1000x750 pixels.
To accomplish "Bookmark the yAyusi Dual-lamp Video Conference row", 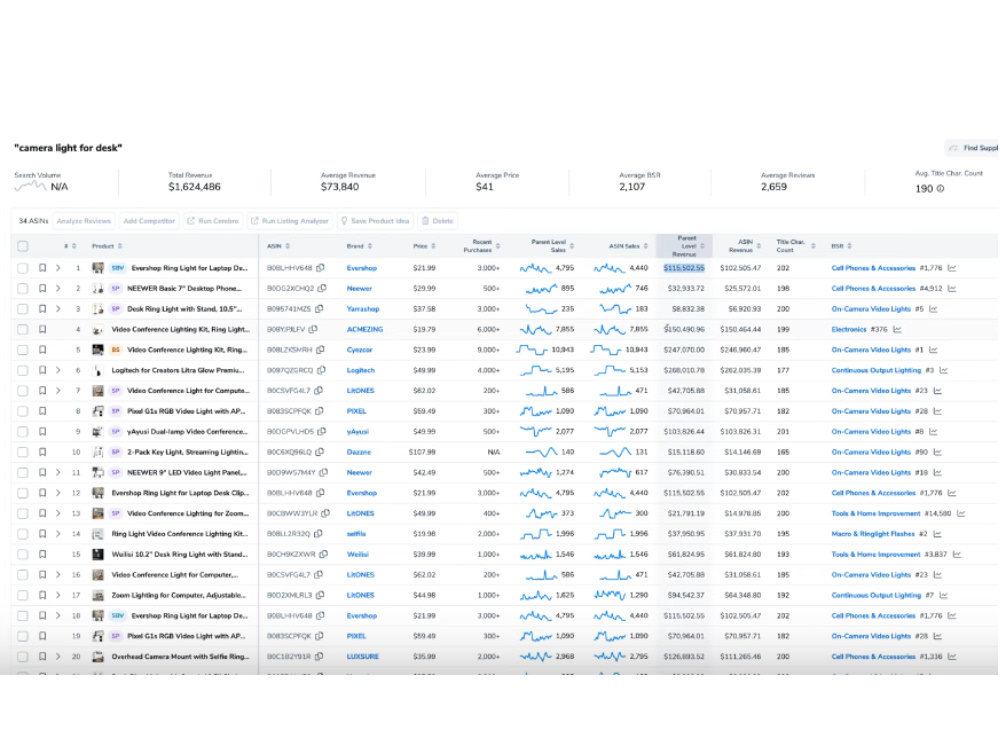I will pos(43,432).
